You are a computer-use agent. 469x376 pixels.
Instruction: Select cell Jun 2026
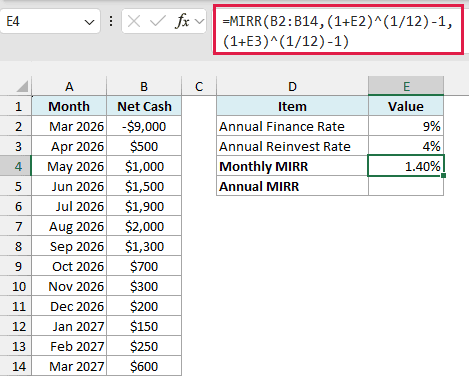tap(69, 186)
